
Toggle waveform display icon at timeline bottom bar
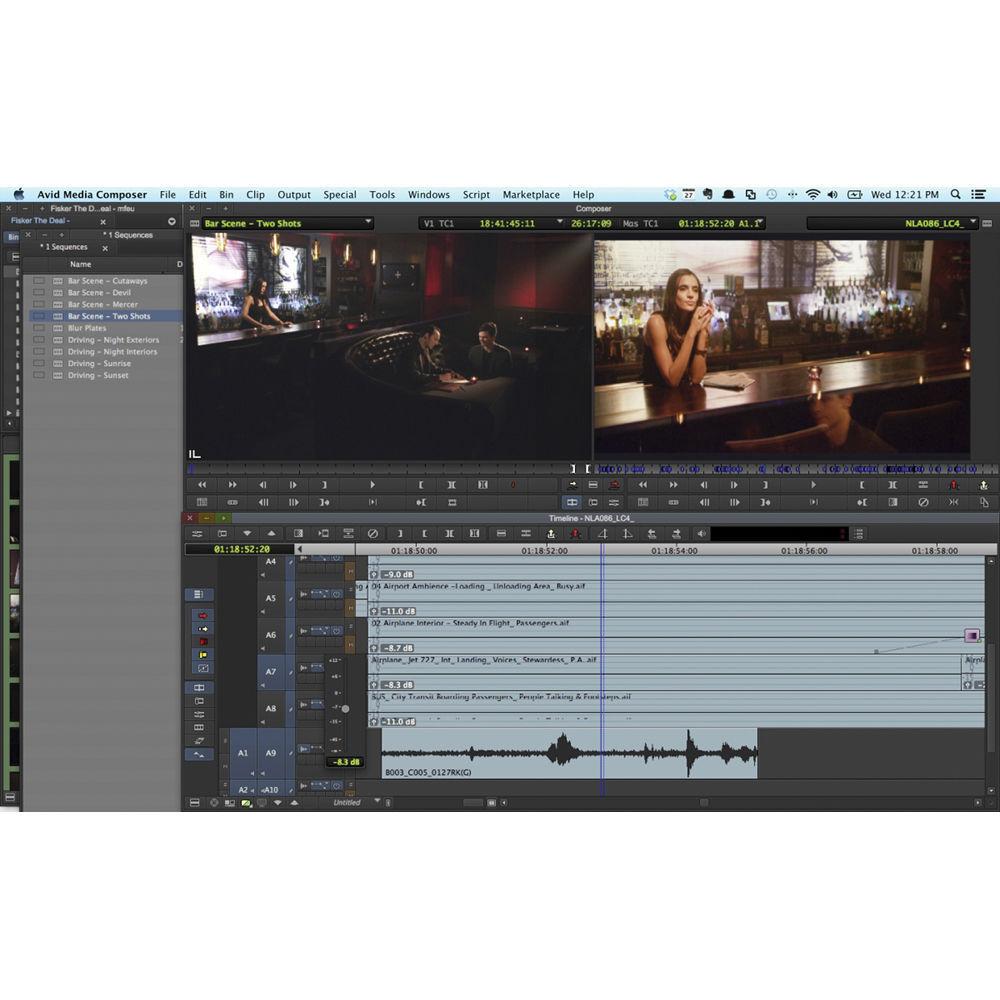[246, 801]
